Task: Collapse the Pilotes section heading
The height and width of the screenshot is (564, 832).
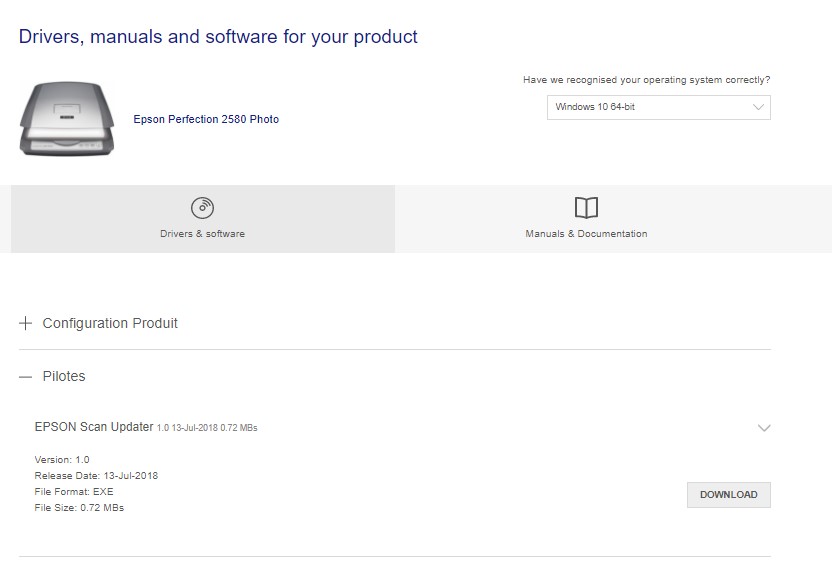Action: (x=64, y=377)
